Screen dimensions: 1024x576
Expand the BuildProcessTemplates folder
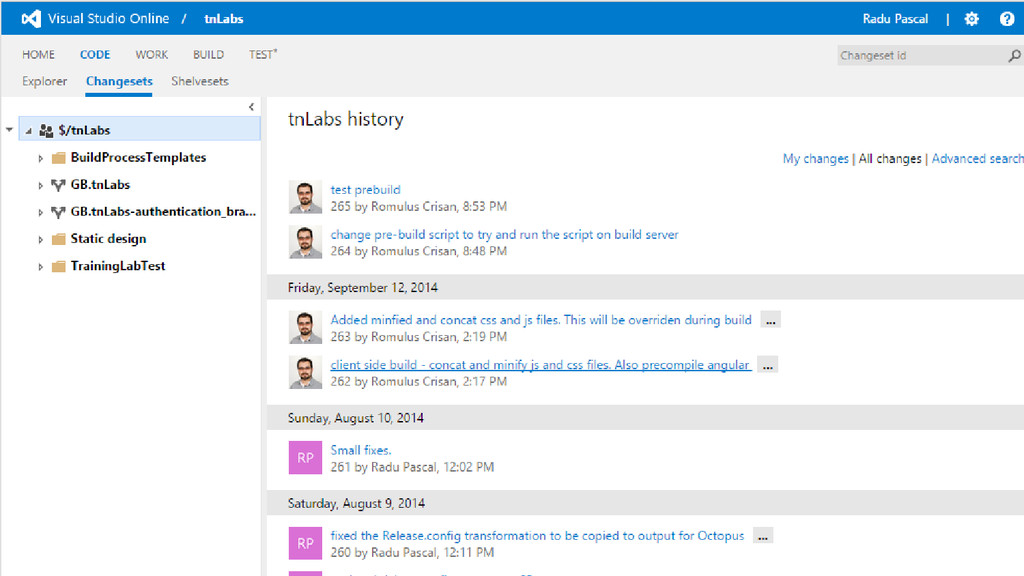click(40, 158)
